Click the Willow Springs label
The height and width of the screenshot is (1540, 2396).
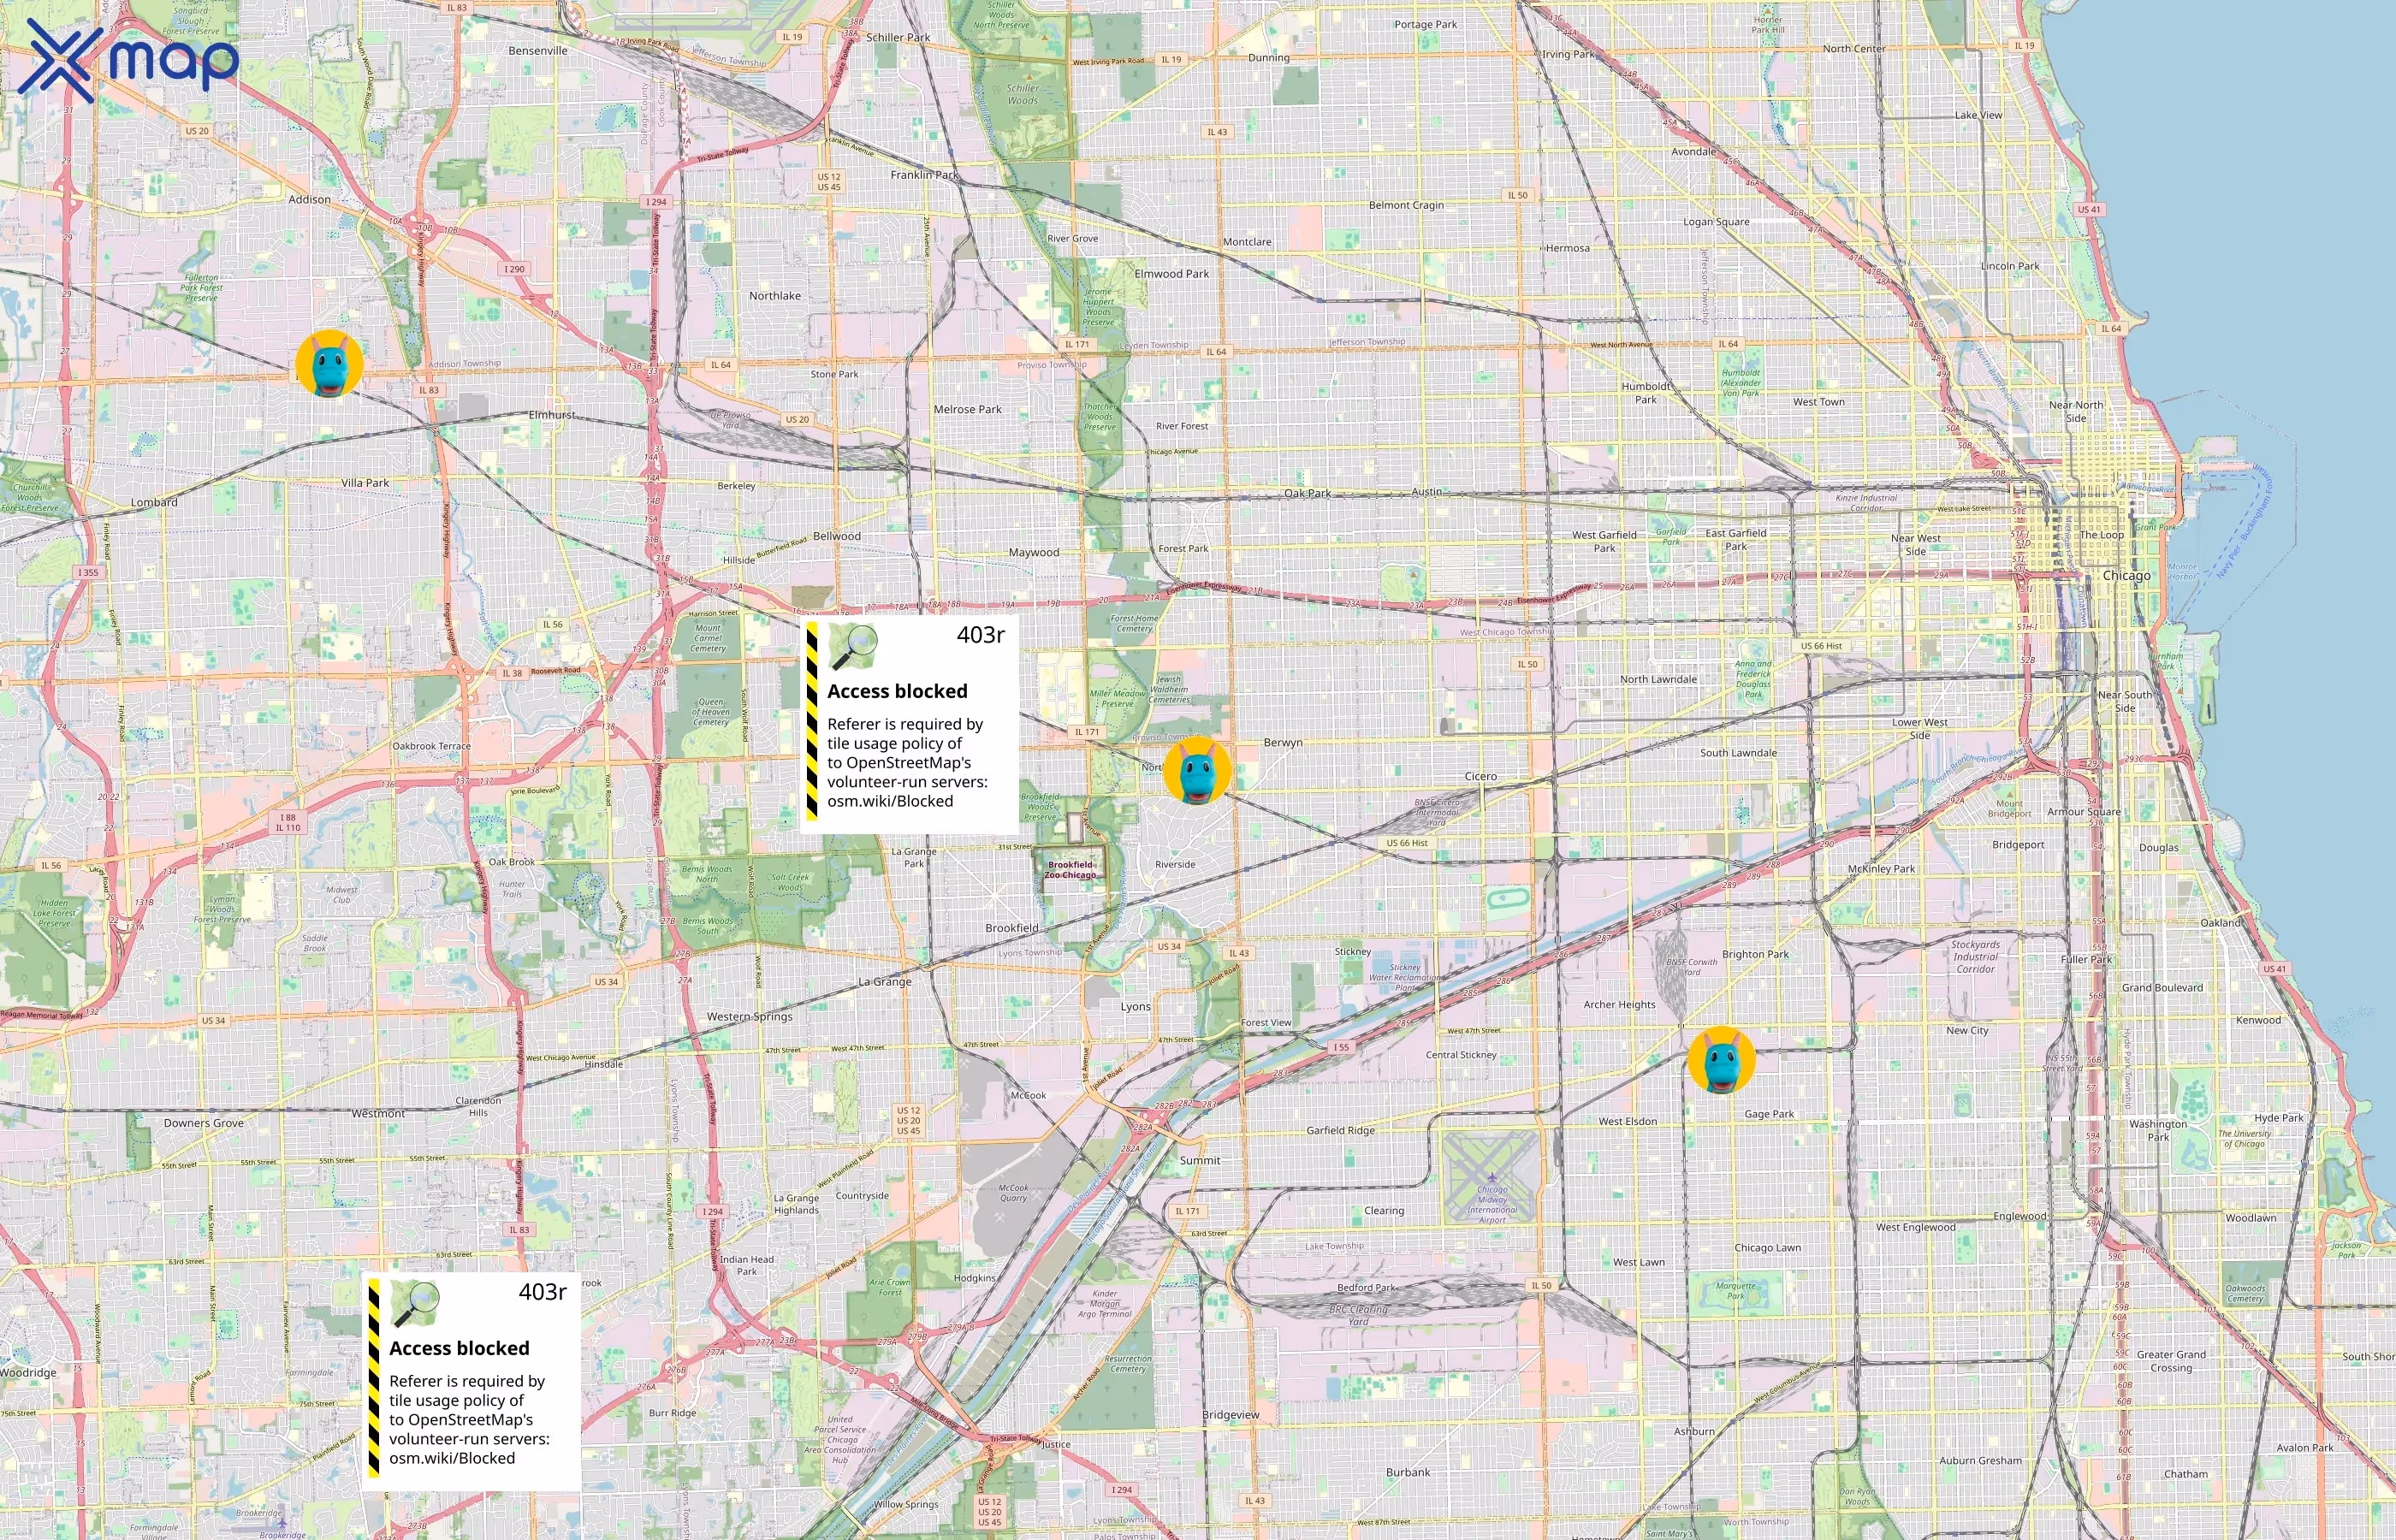[906, 1504]
